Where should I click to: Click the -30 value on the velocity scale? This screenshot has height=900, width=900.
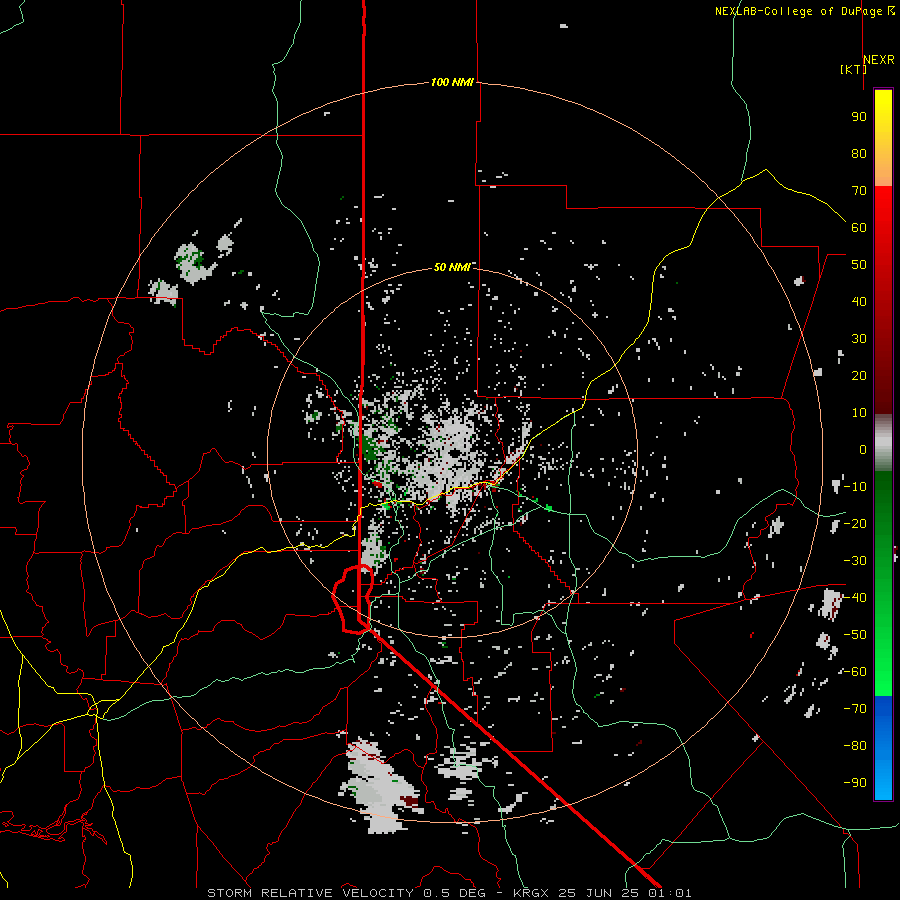coord(855,561)
